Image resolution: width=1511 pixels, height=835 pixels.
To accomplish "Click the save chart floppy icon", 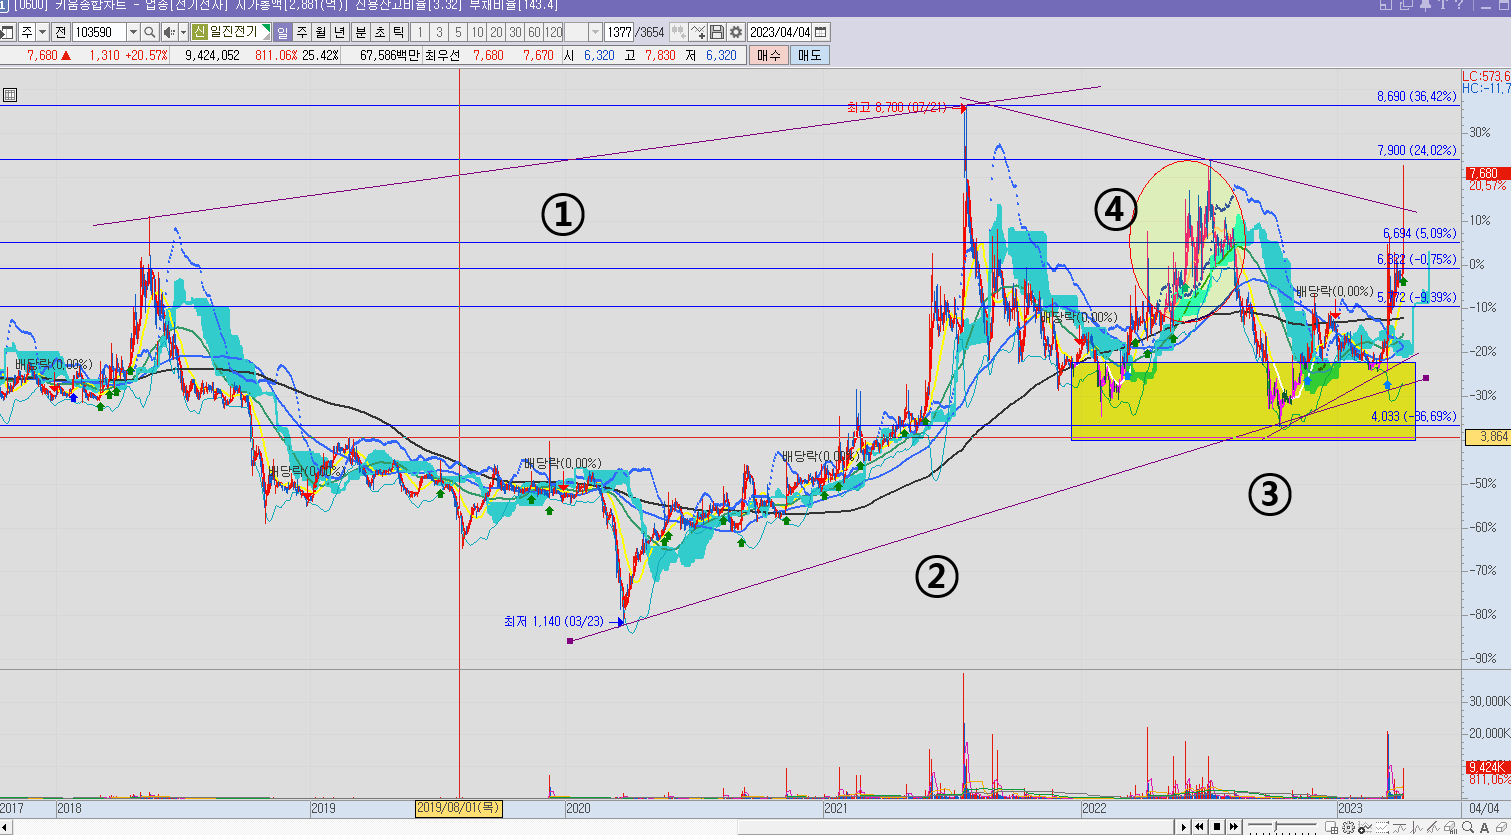I will (x=717, y=32).
